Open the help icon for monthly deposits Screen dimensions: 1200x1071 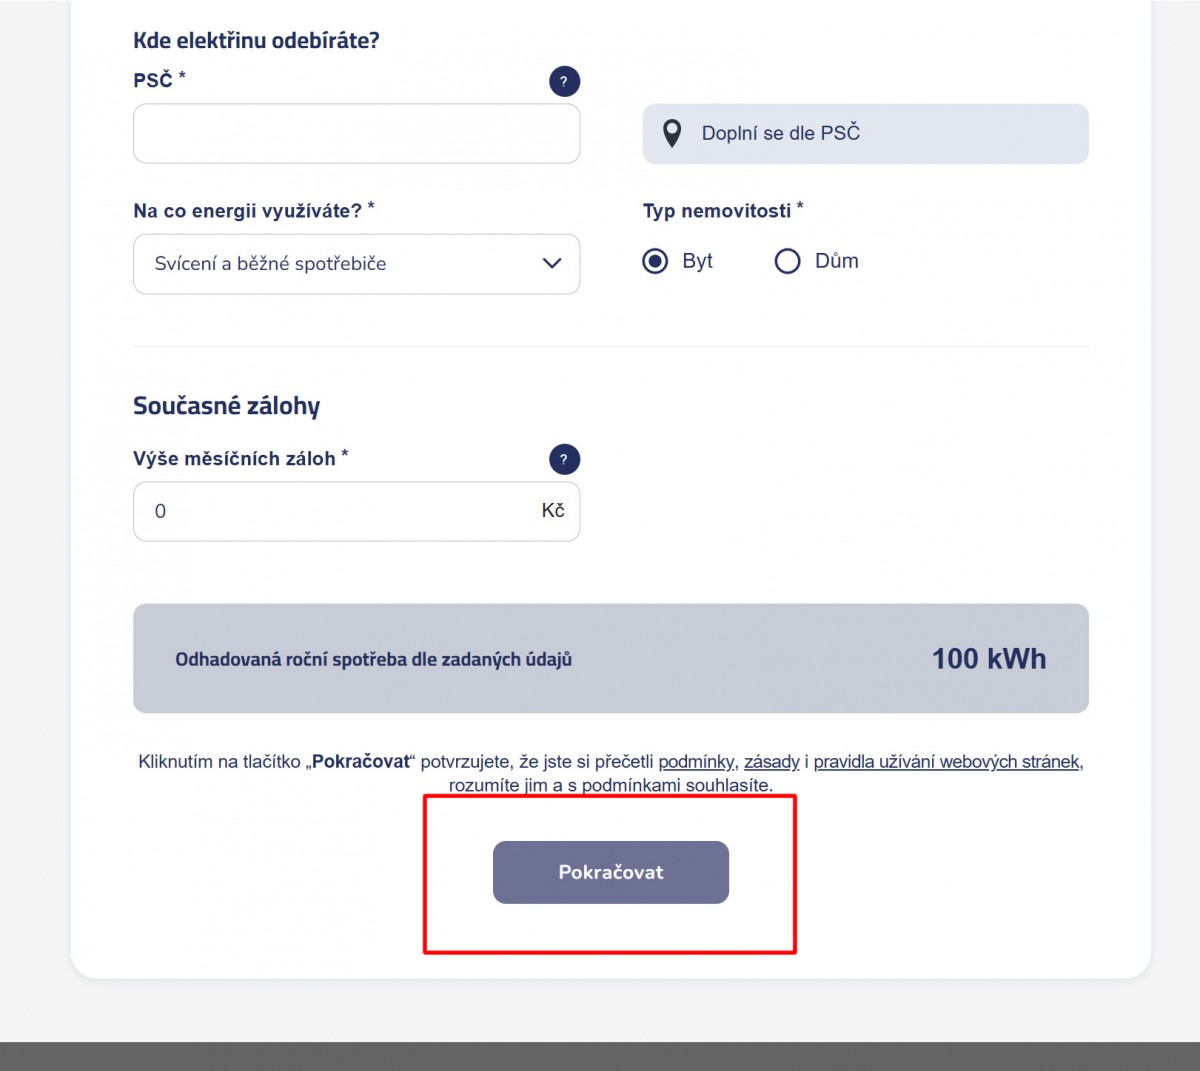click(564, 459)
